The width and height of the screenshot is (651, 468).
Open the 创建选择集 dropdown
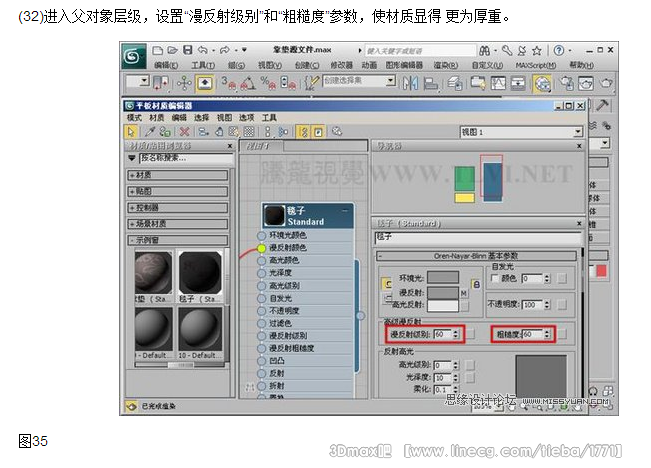point(390,81)
